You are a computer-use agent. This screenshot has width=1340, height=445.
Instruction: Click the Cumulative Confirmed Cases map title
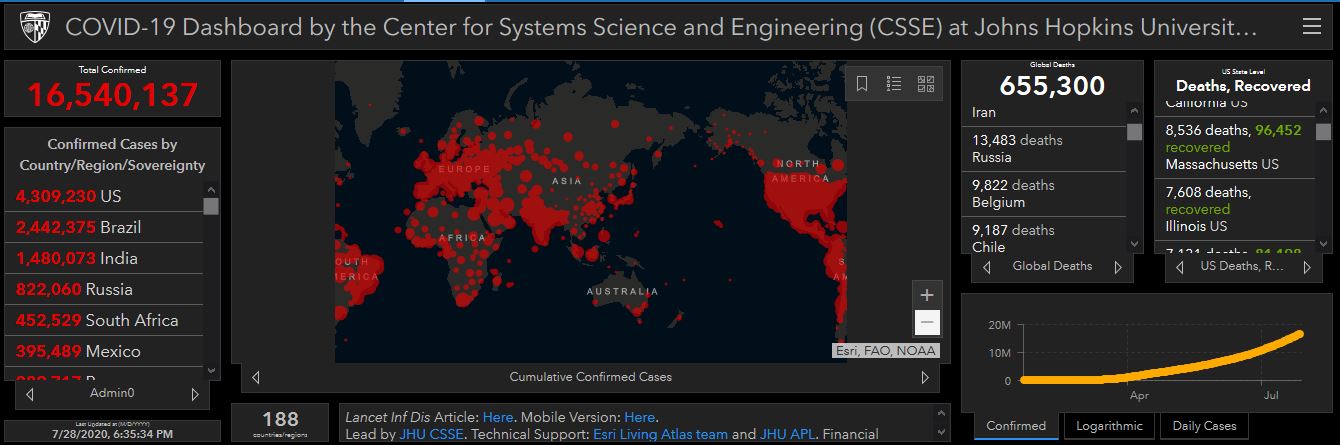591,377
